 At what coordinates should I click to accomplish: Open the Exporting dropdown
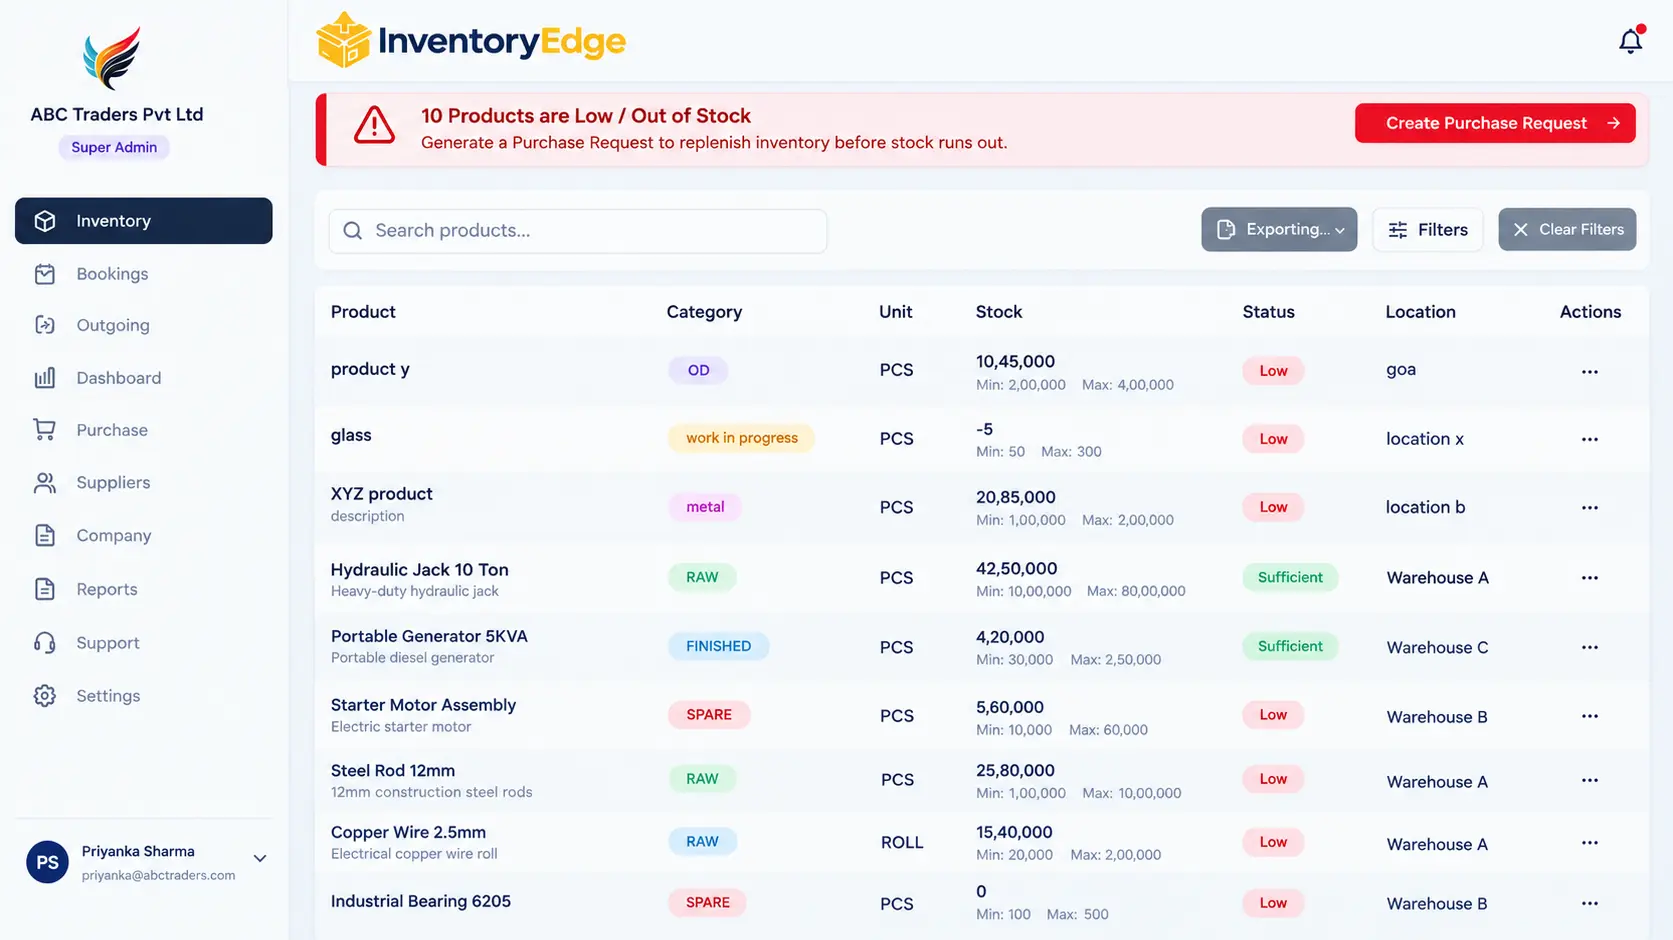point(1279,229)
